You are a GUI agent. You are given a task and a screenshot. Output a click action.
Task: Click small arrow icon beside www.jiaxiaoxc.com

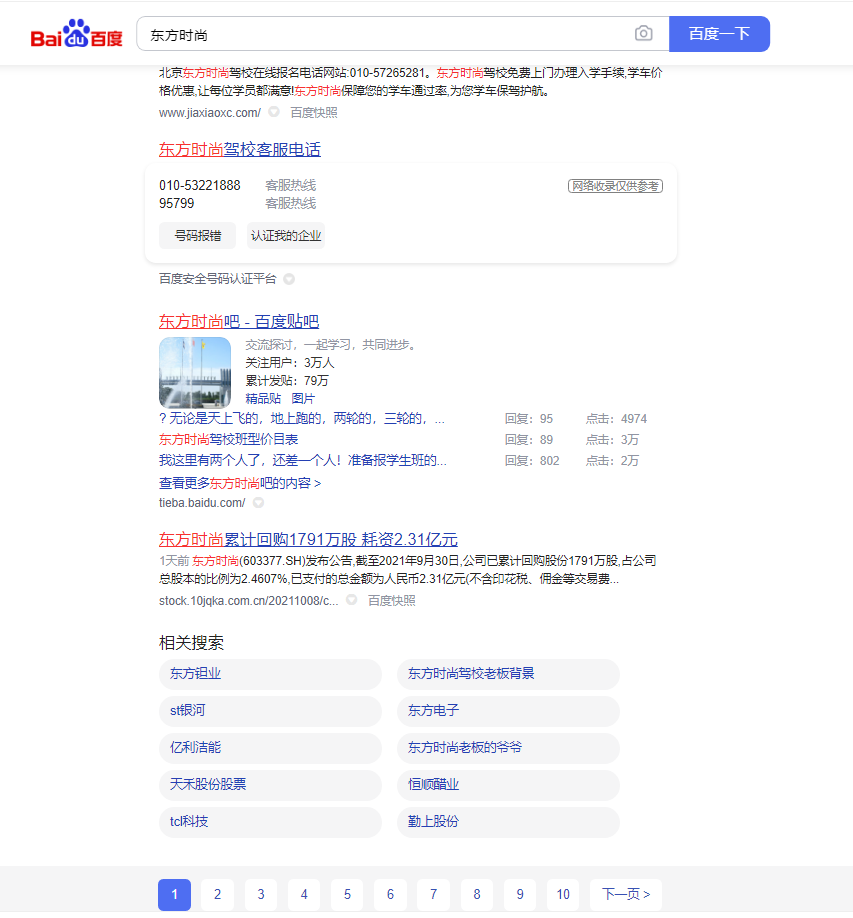[x=274, y=113]
